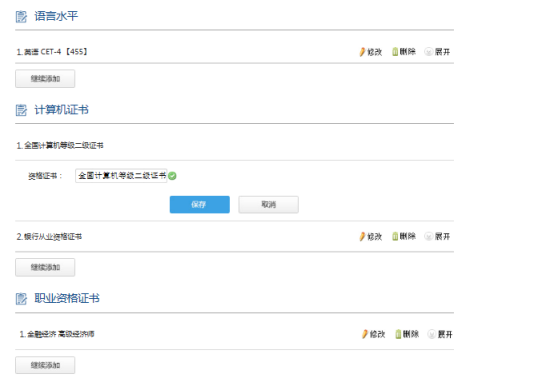Click the 计算机证书 section header icon

(21, 110)
